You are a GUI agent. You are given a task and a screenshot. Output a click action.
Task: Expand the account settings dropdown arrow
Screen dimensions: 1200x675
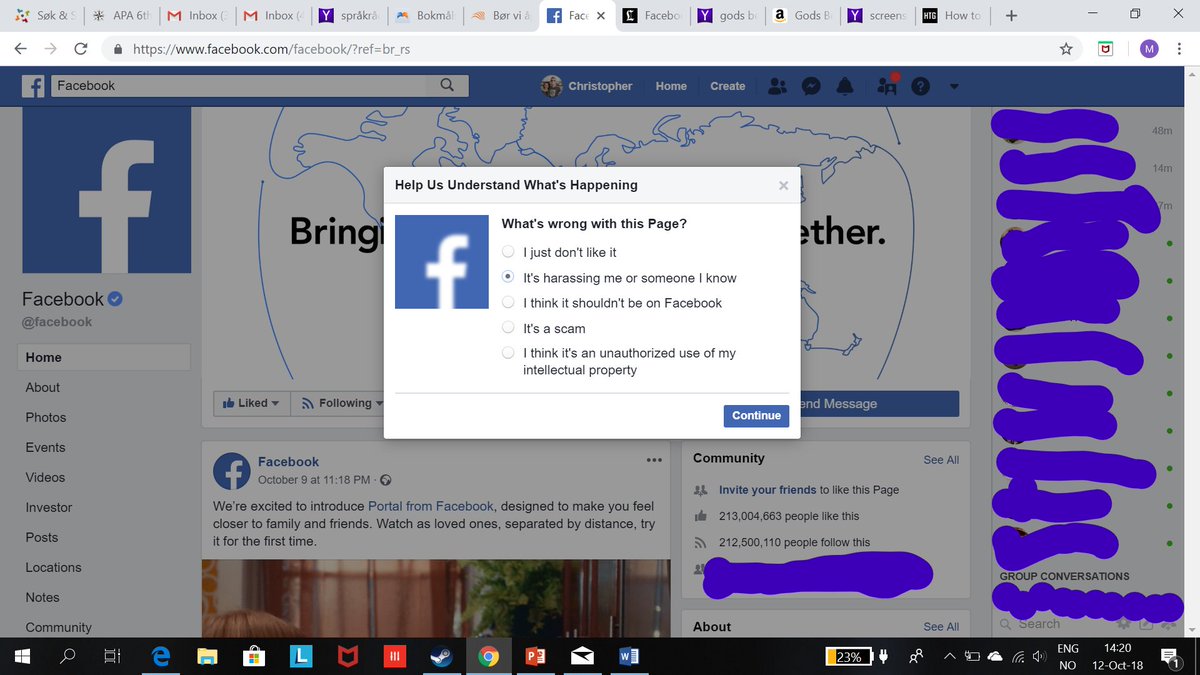(954, 87)
